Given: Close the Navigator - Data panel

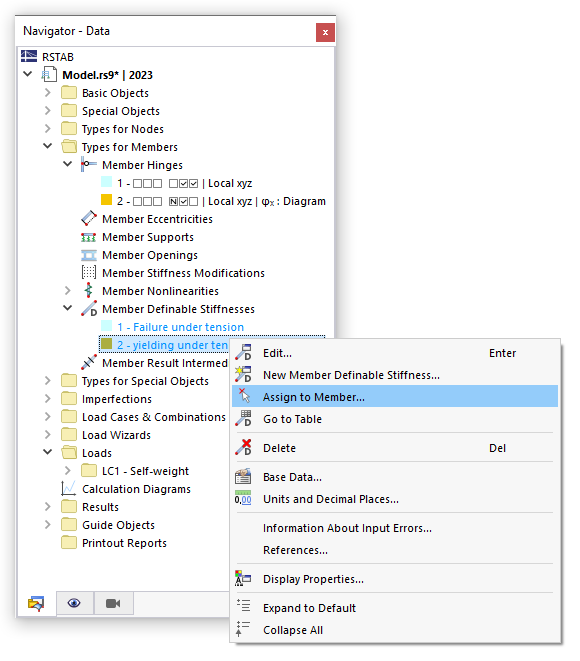Looking at the screenshot, I should [325, 32].
